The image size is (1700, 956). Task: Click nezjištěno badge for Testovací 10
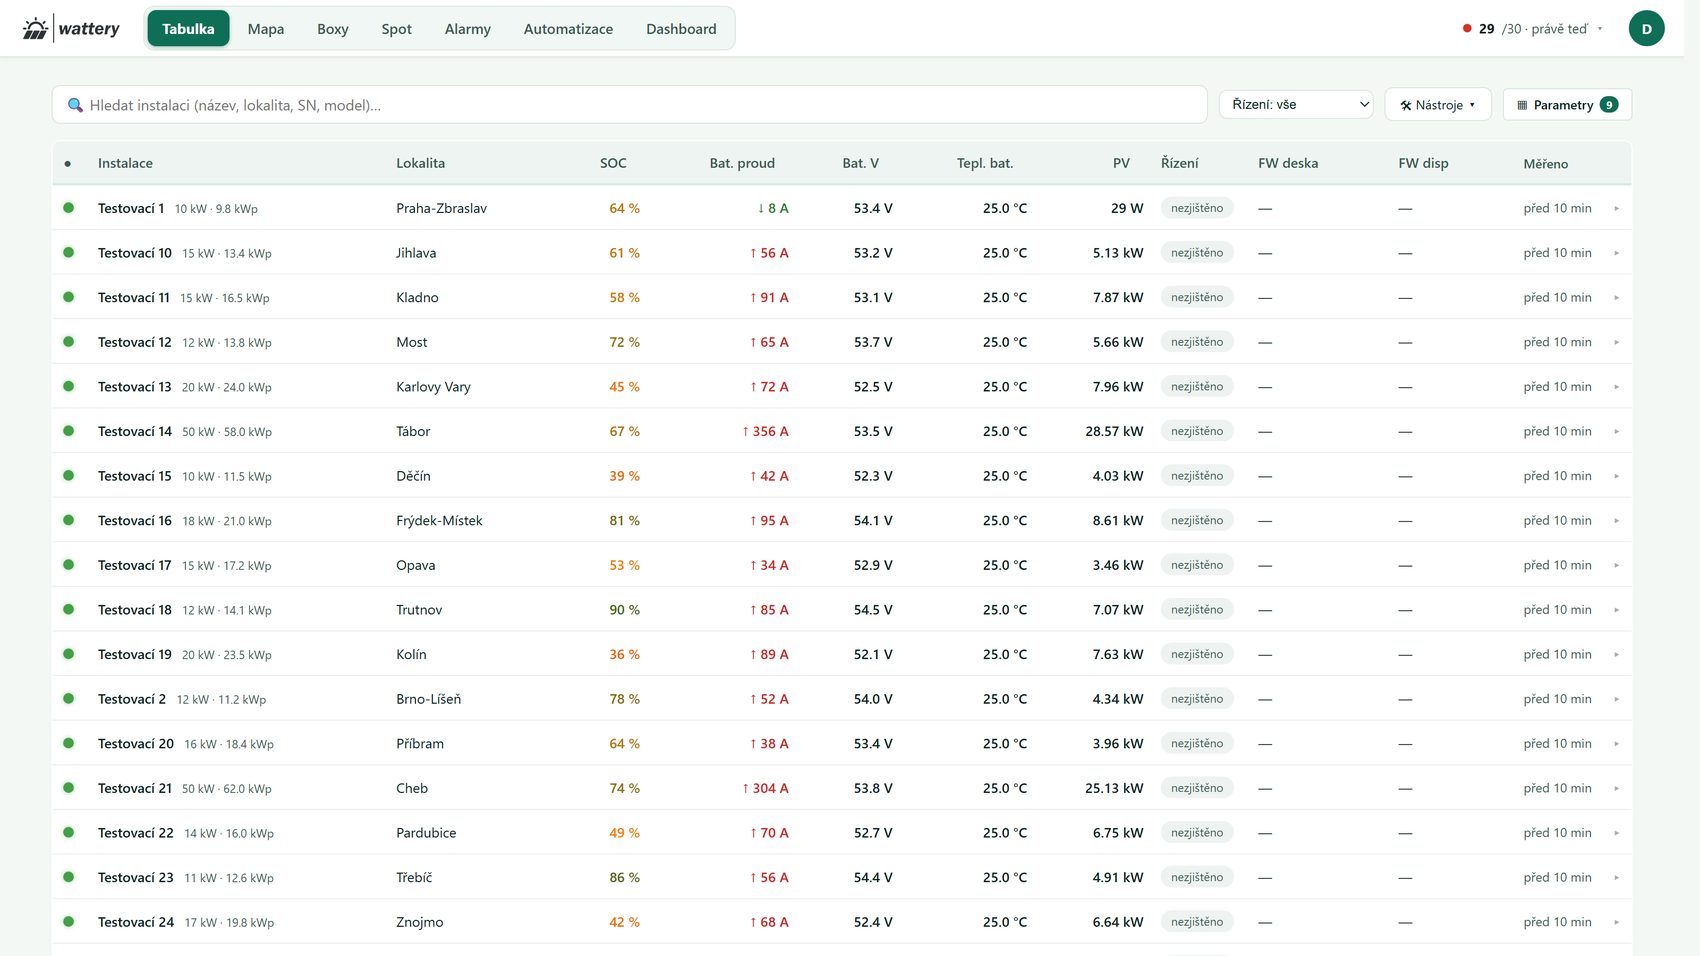pos(1197,253)
